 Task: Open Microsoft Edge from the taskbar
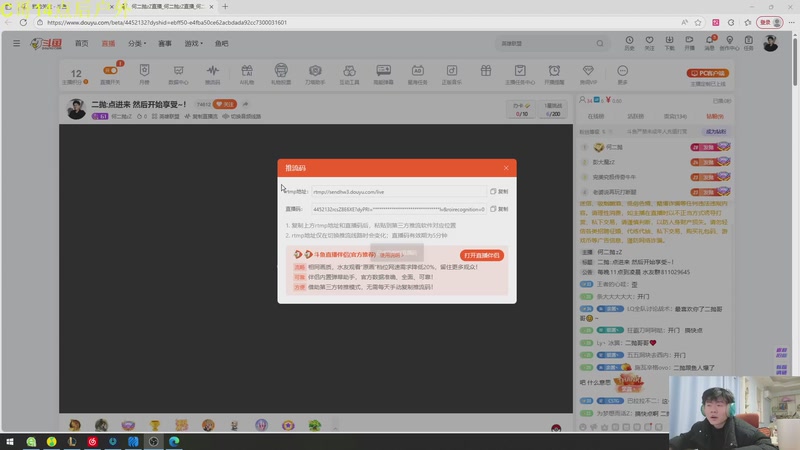coord(174,441)
